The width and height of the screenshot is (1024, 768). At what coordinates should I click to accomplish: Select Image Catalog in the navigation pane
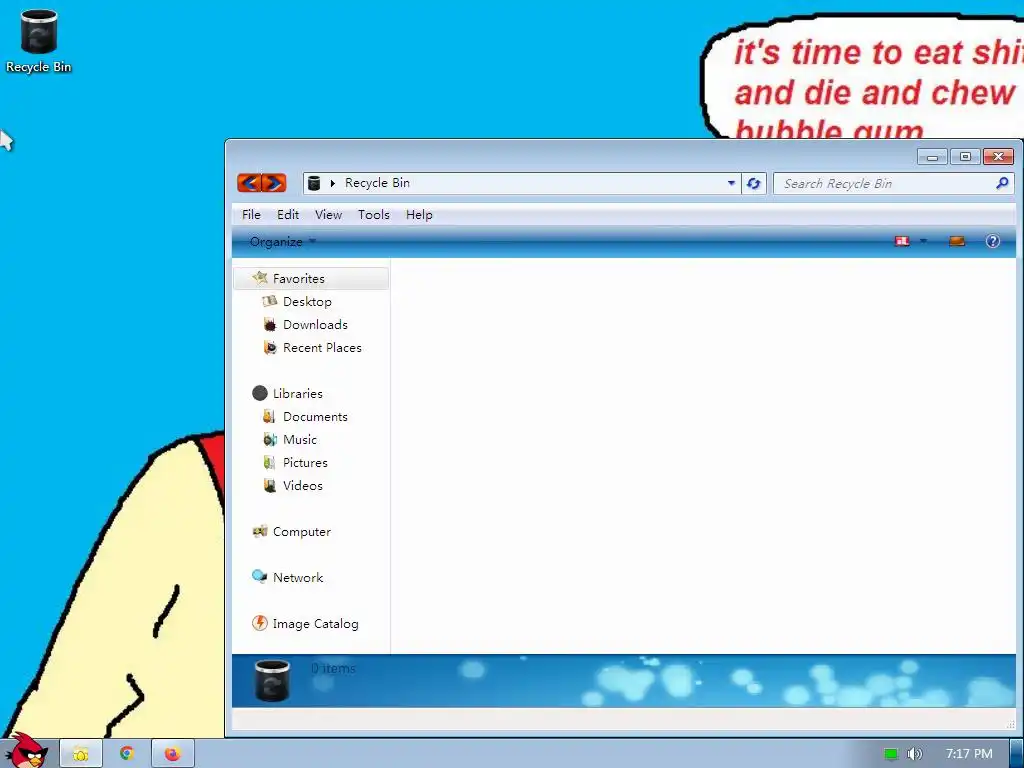click(315, 624)
